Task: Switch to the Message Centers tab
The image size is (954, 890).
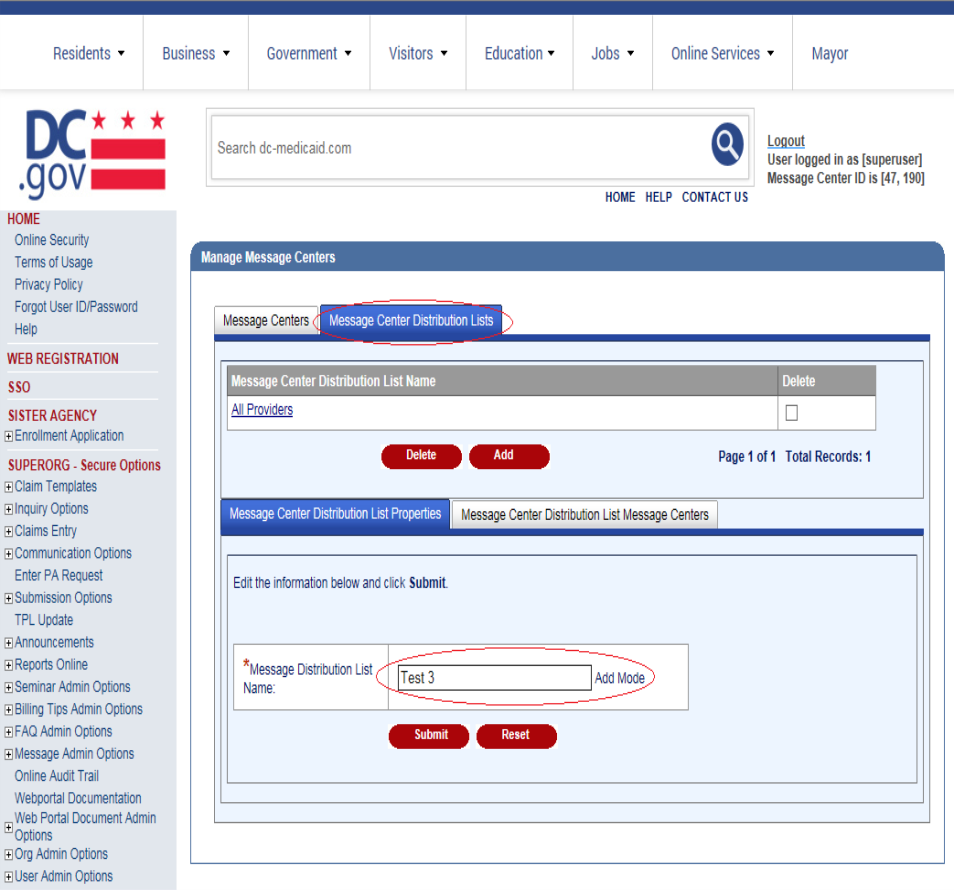Action: 266,321
